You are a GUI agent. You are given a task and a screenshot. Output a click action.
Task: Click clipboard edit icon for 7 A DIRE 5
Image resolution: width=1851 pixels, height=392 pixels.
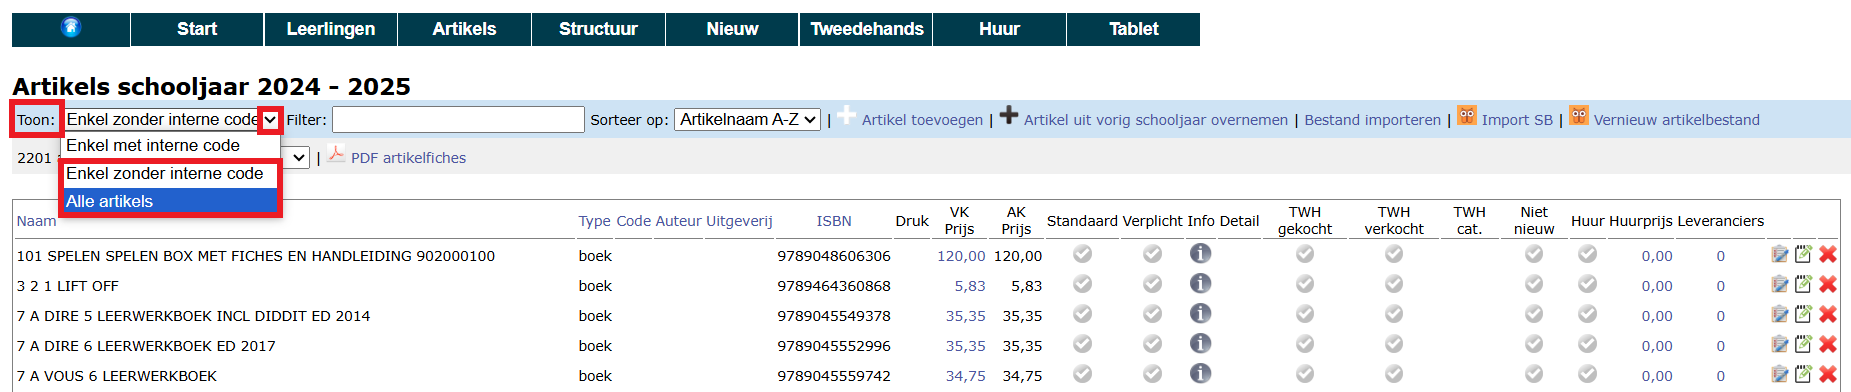[x=1780, y=315]
